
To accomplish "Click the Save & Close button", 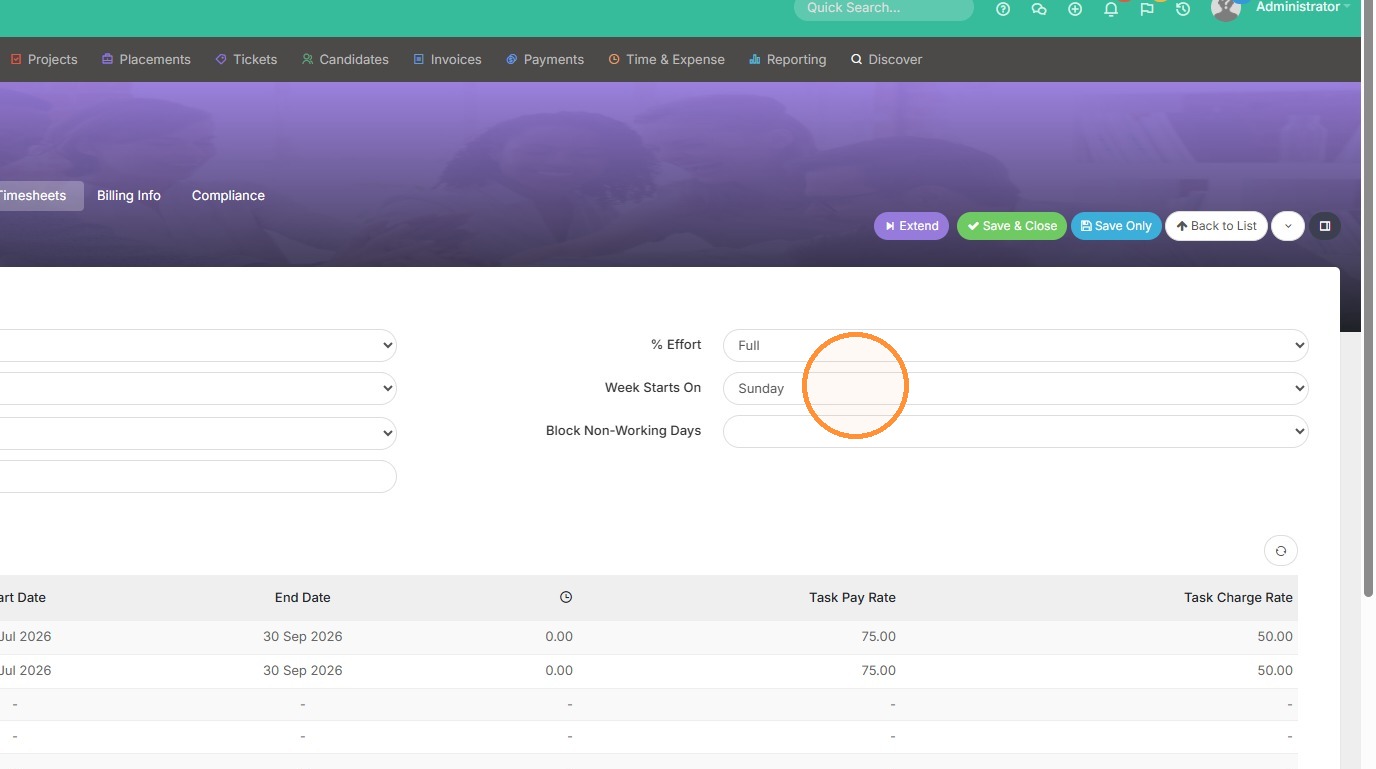I will pos(1012,226).
